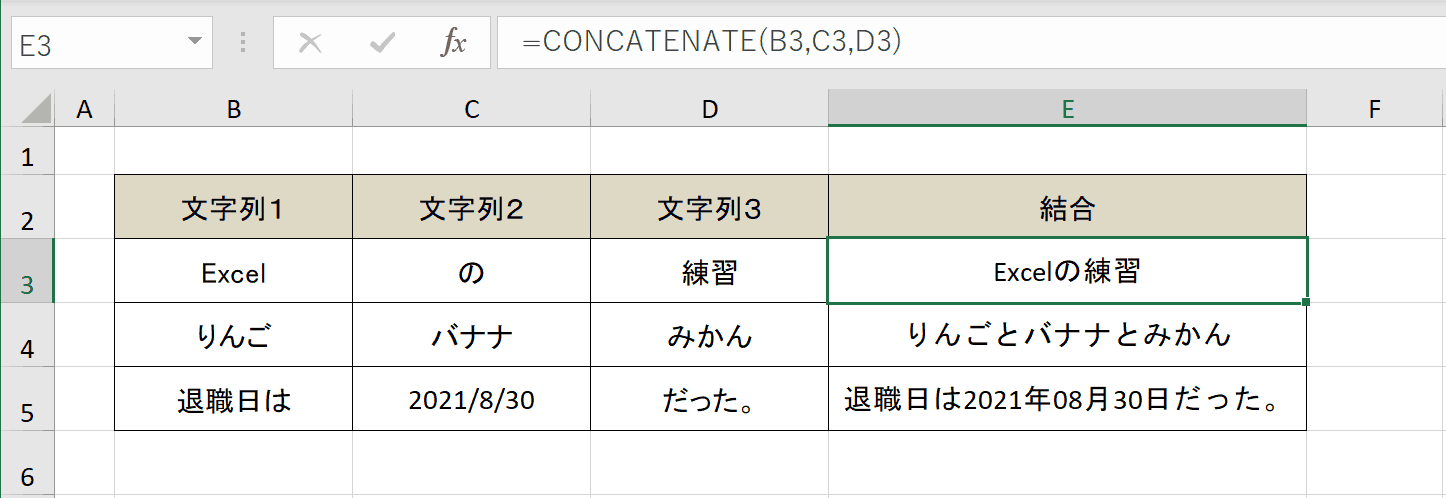Select row 3 header

[27, 271]
